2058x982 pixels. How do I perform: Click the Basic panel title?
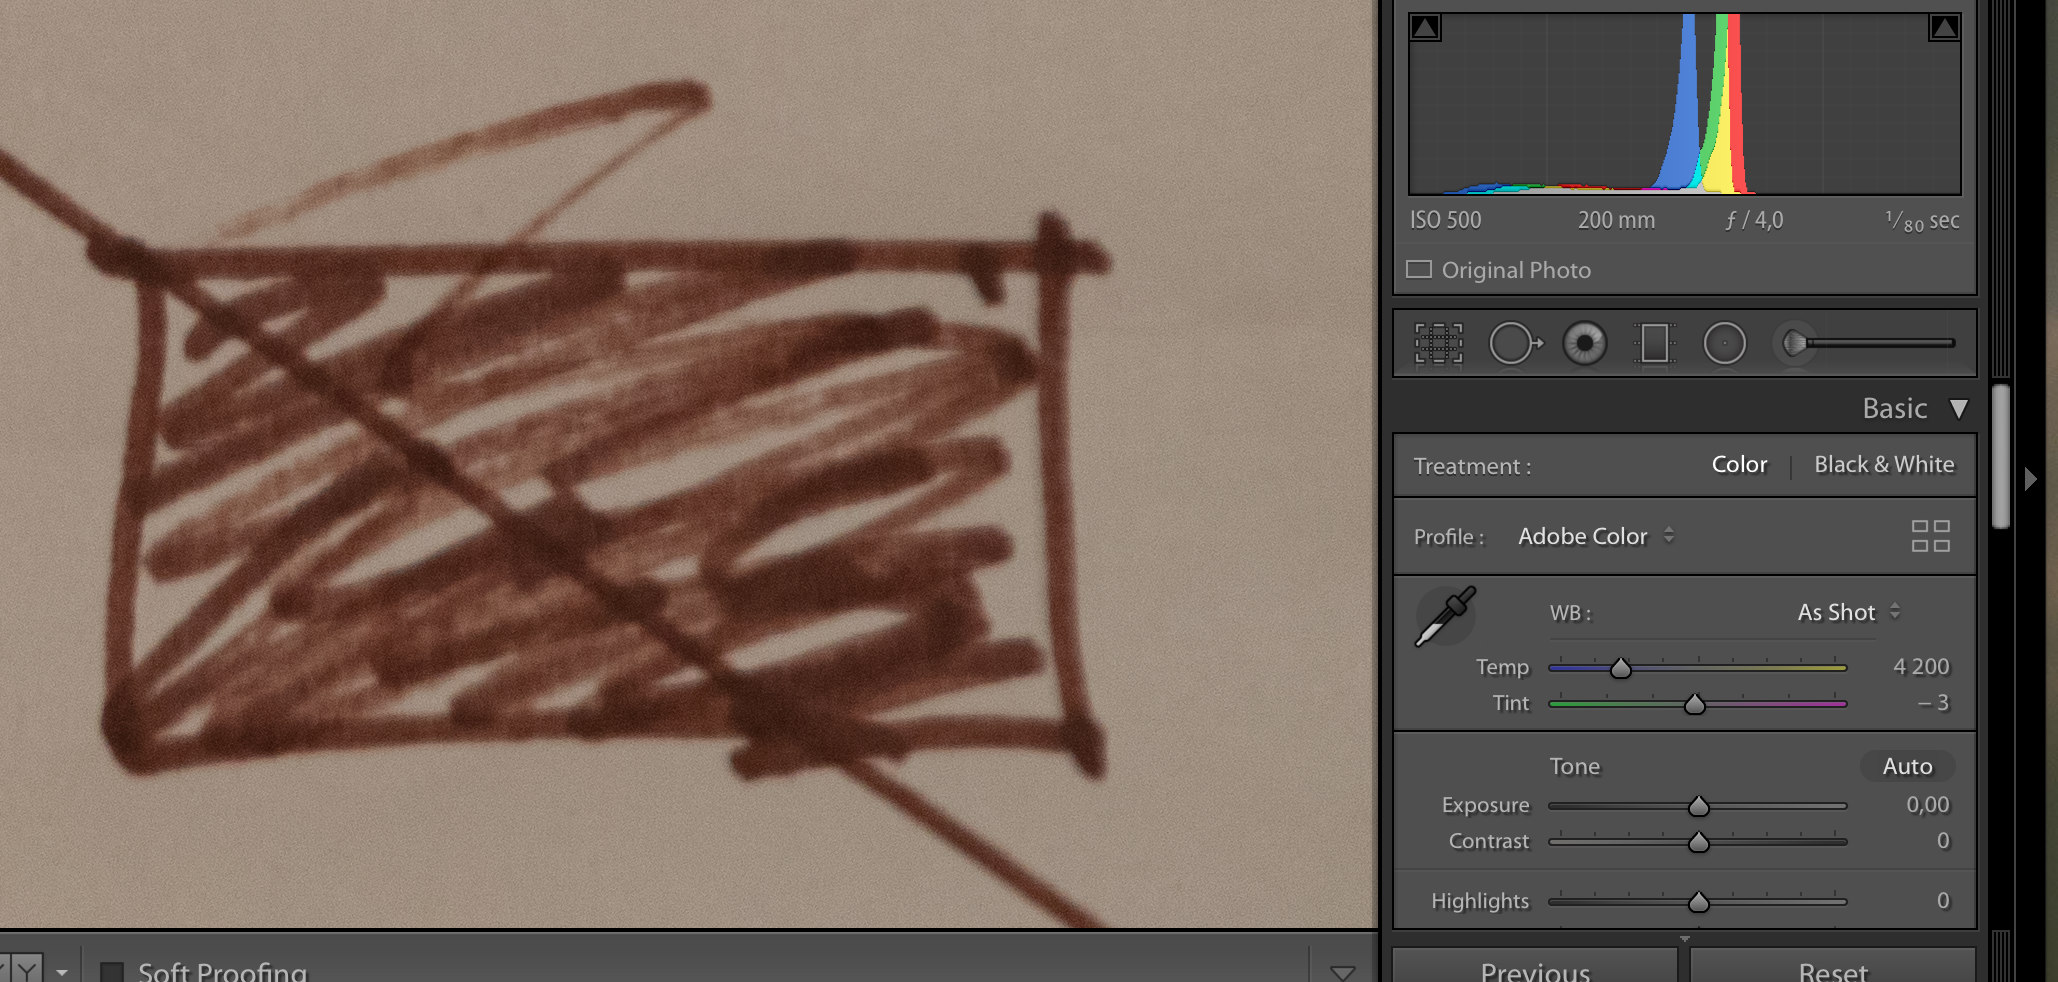1894,408
